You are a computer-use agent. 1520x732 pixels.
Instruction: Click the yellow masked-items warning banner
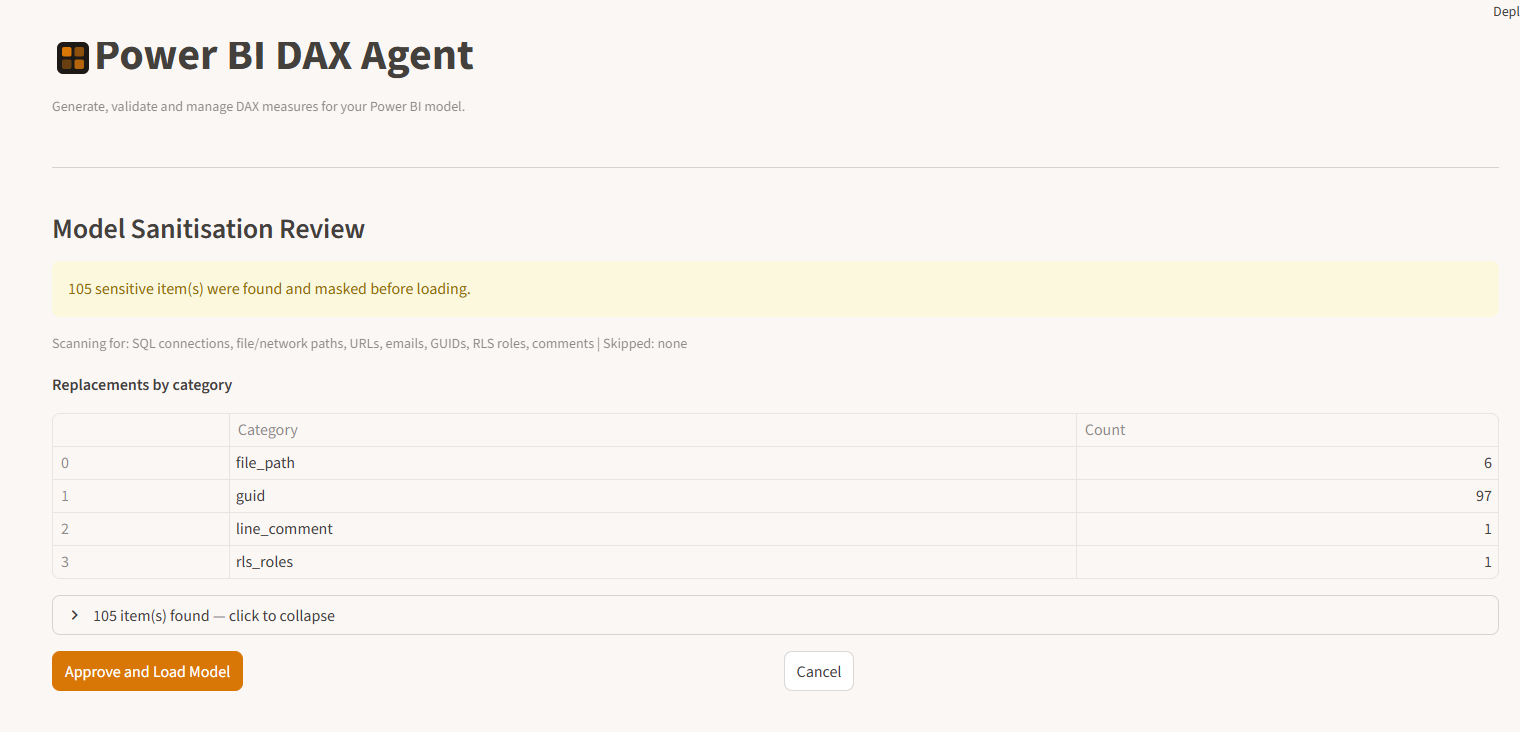click(x=774, y=289)
